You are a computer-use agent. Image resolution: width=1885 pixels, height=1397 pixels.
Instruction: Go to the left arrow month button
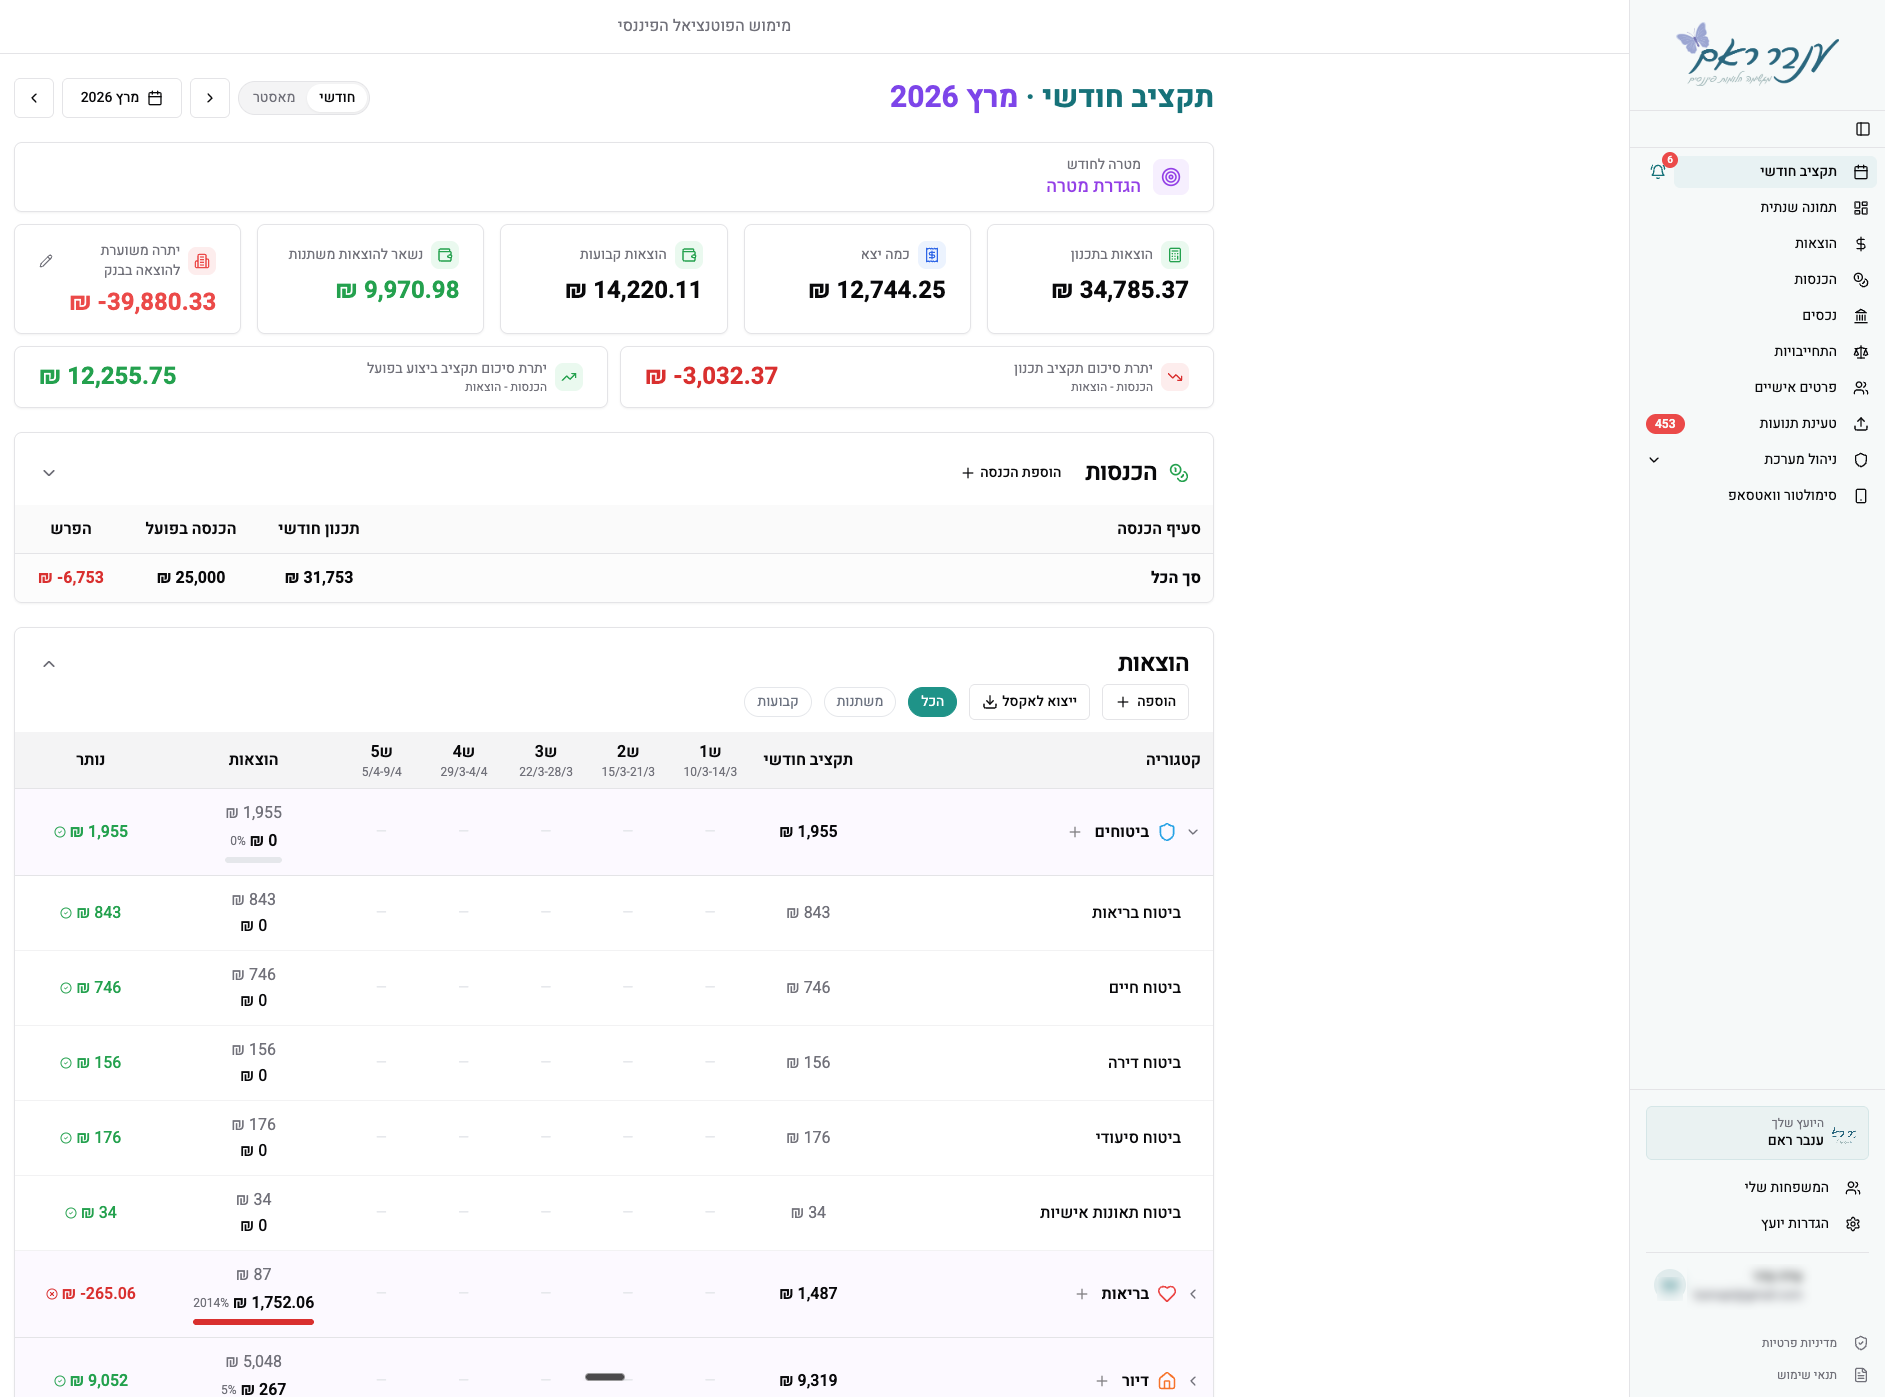tap(34, 98)
